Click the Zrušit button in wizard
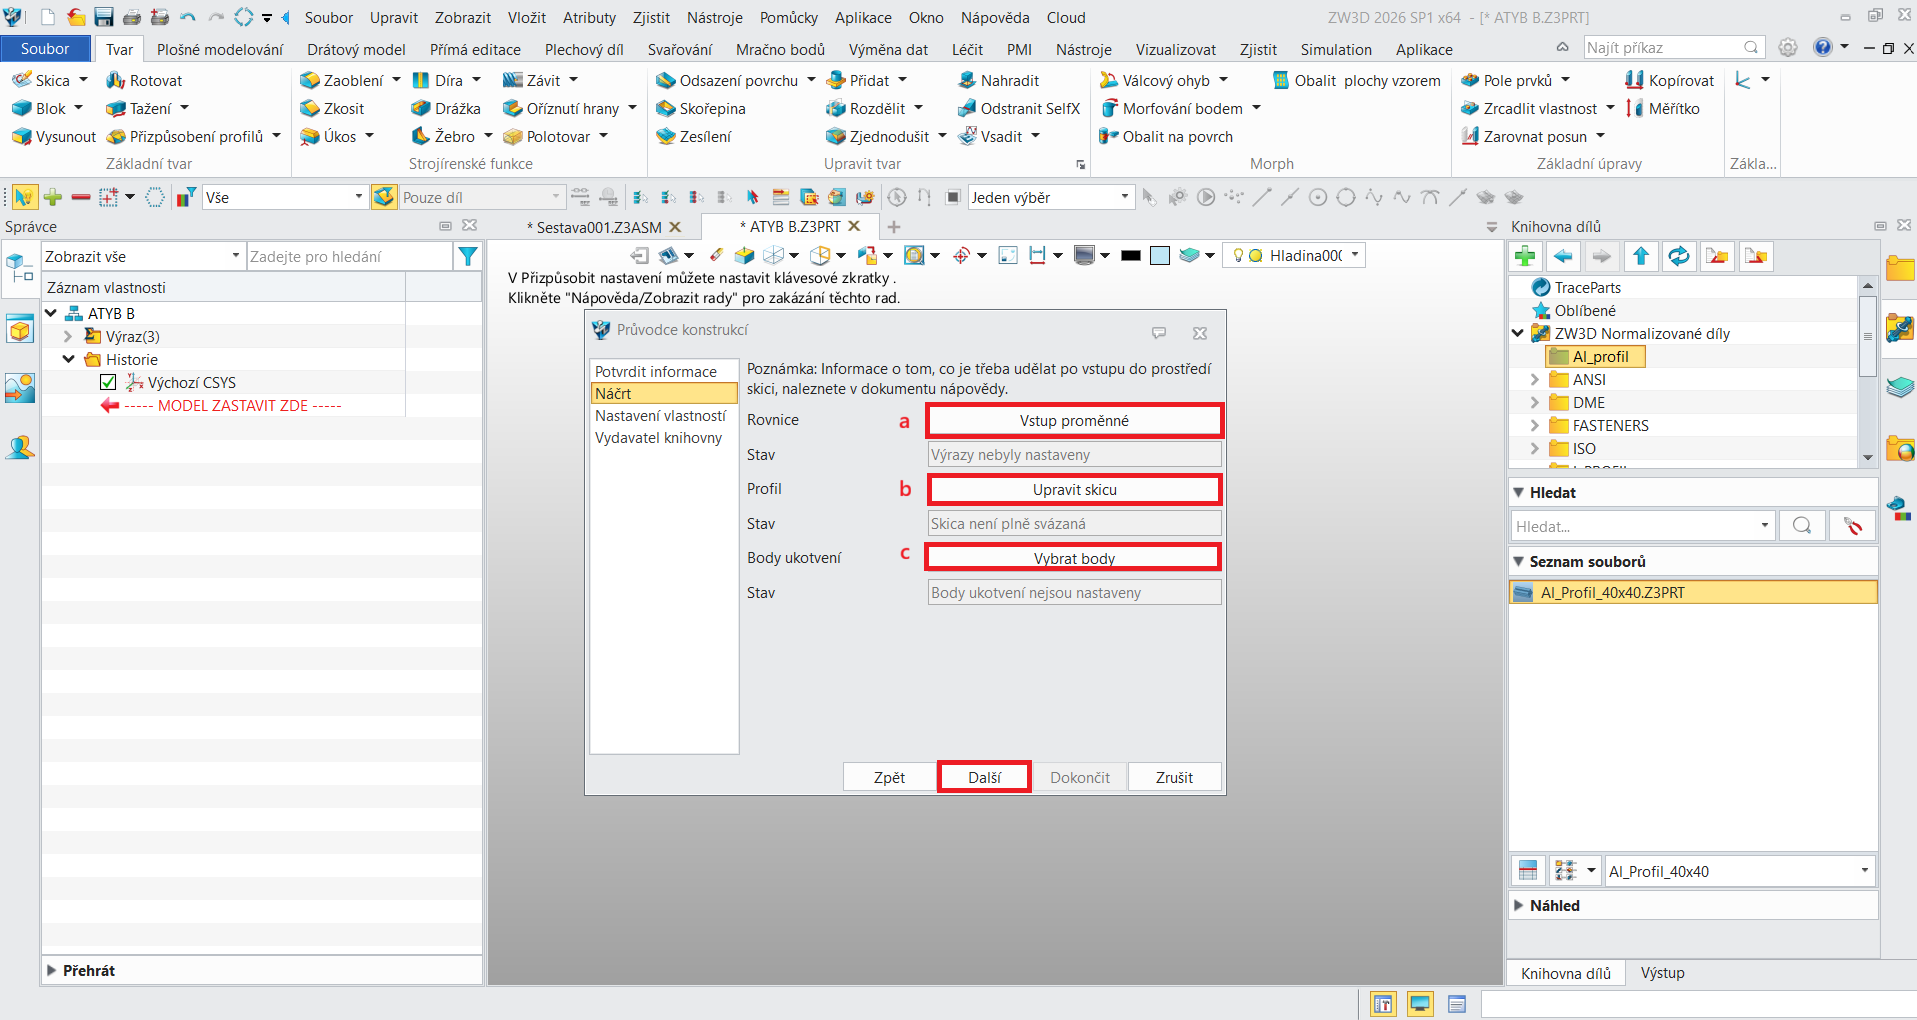Image resolution: width=1917 pixels, height=1020 pixels. [1174, 777]
